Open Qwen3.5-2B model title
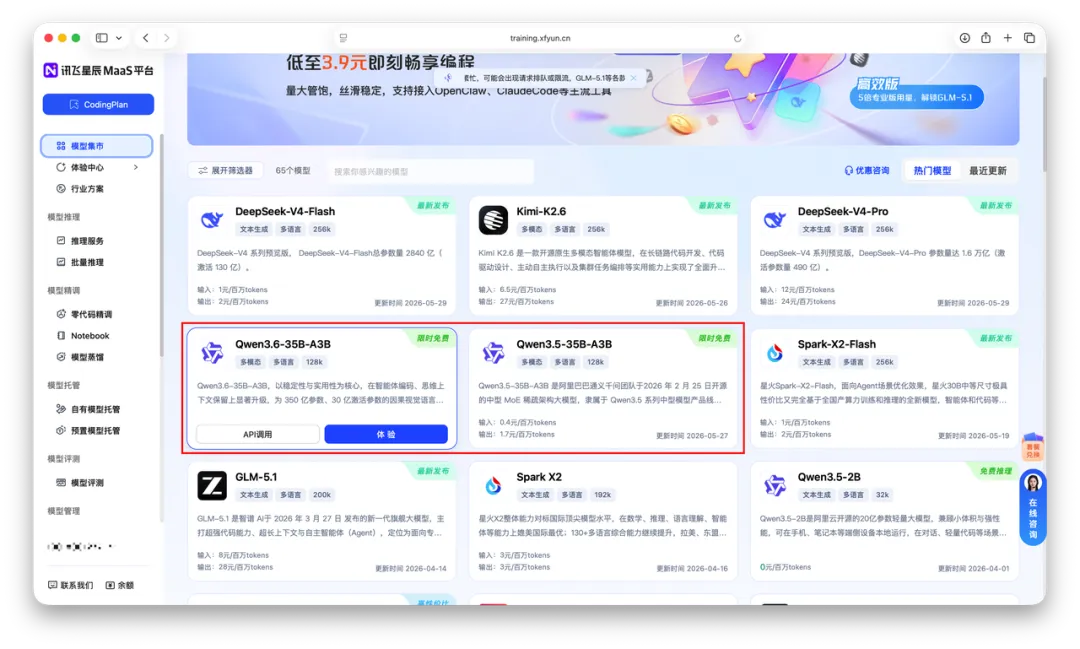Image resolution: width=1080 pixels, height=649 pixels. coord(829,477)
